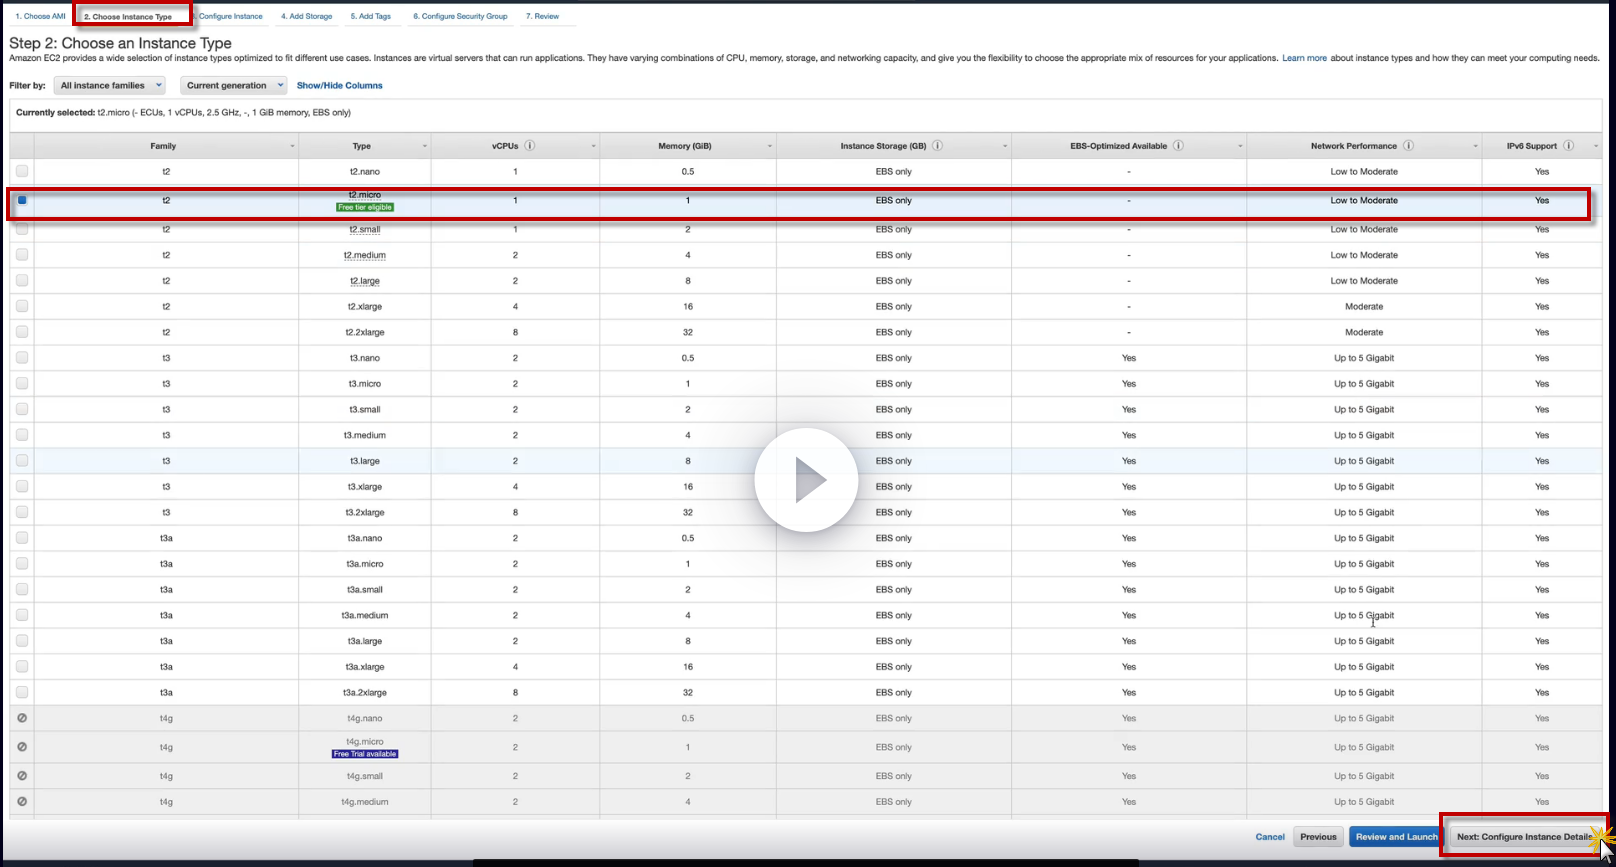Viewport: 1616px width, 867px height.
Task: Open the Family column sort arrow
Action: tap(292, 147)
